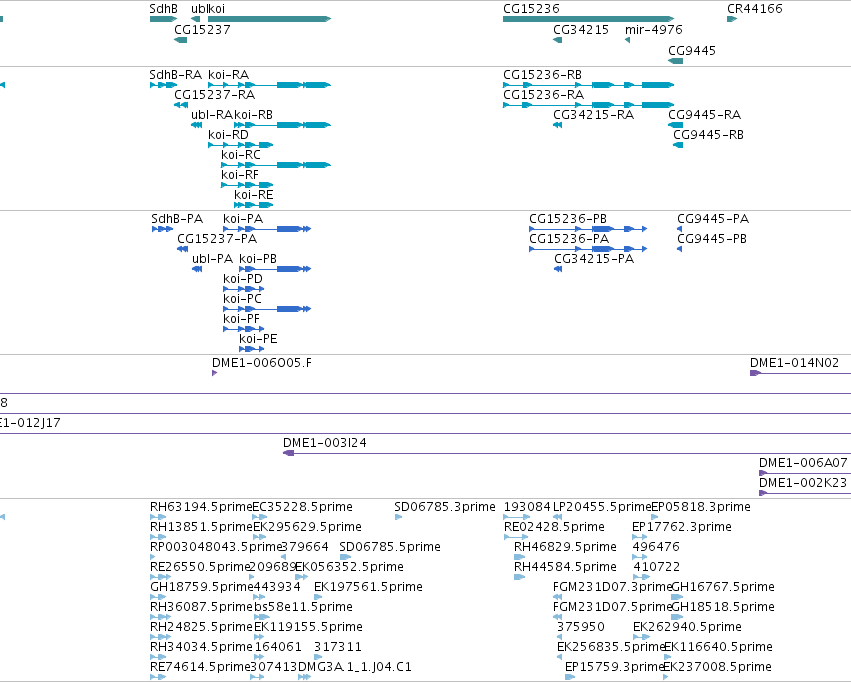Select the koi-RE transcript label

click(253, 195)
